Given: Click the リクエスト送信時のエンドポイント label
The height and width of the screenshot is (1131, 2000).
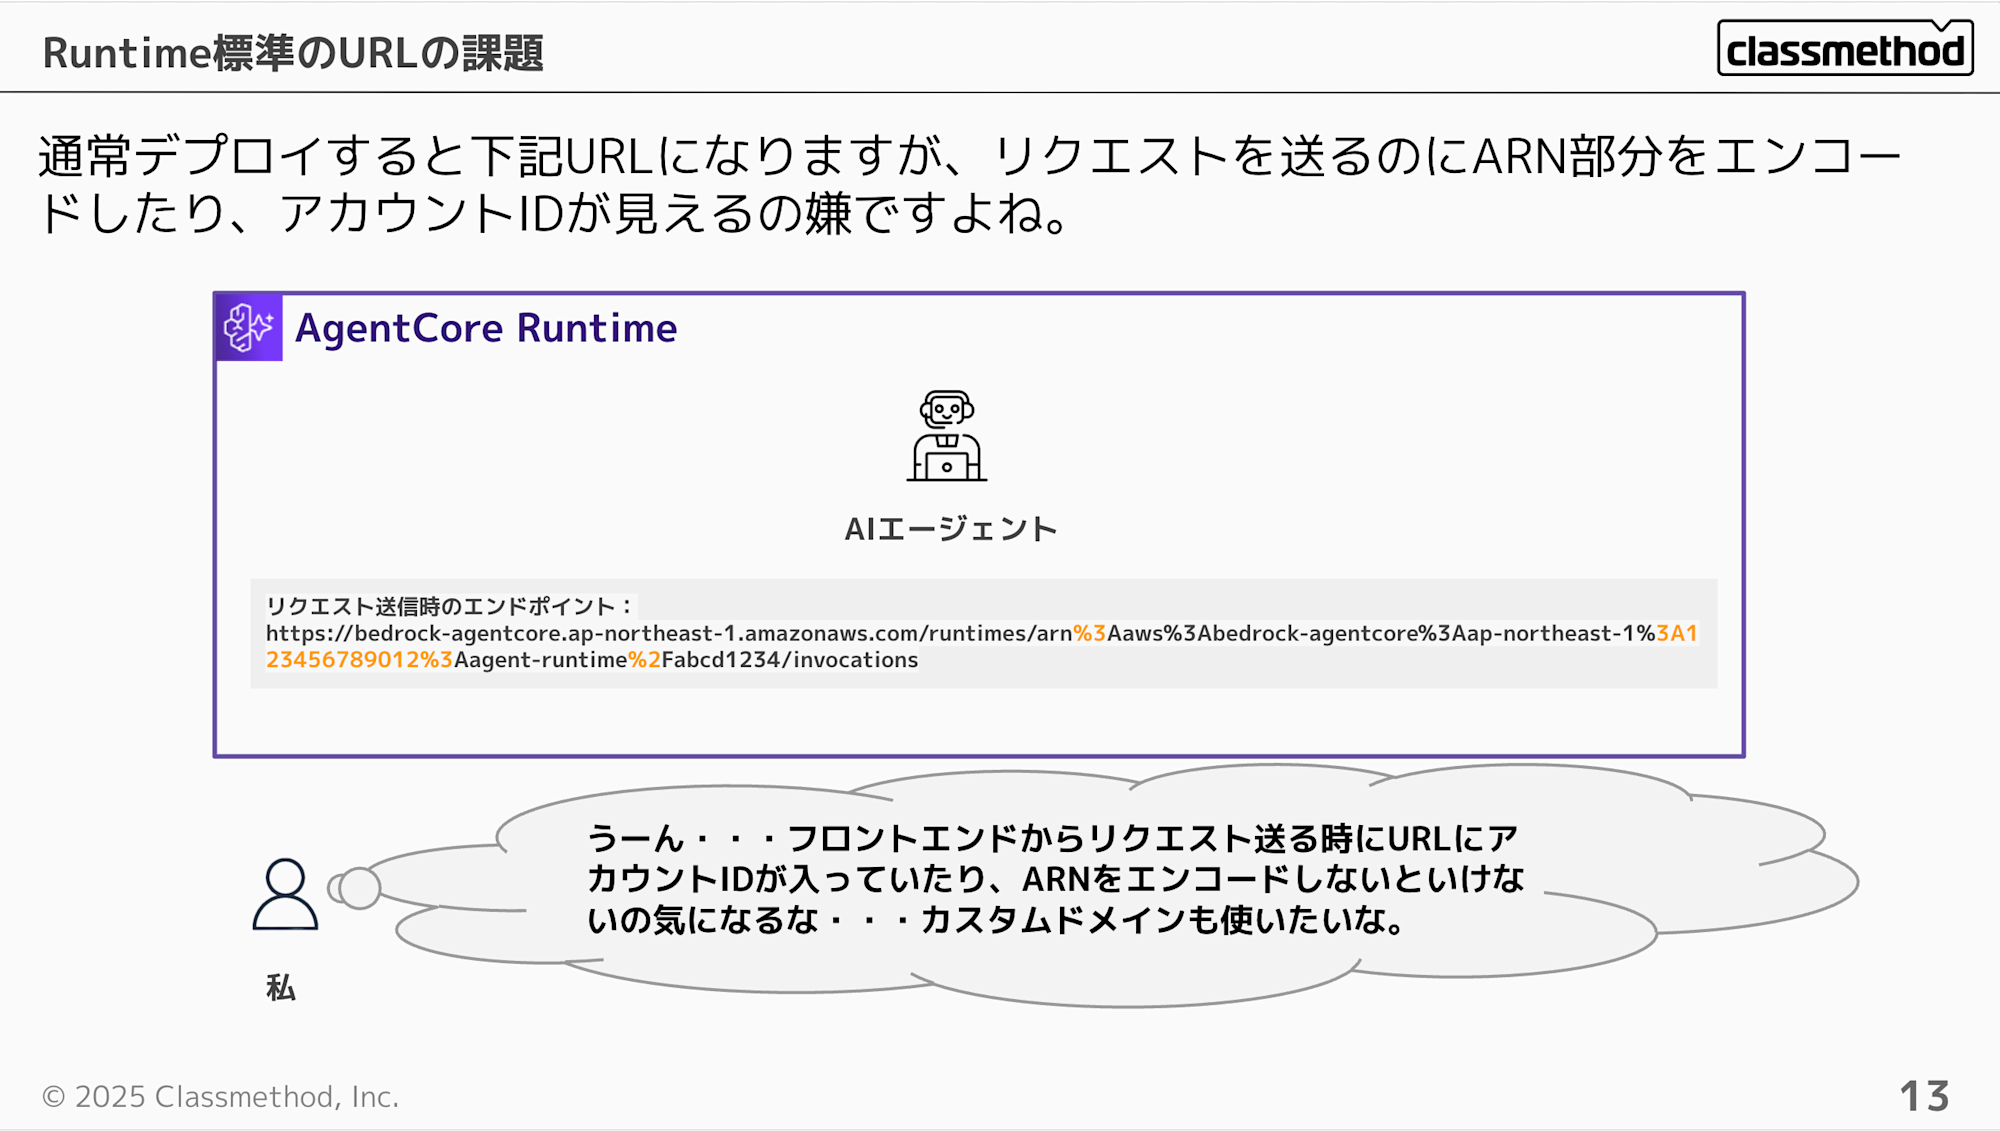Looking at the screenshot, I should click(x=450, y=606).
